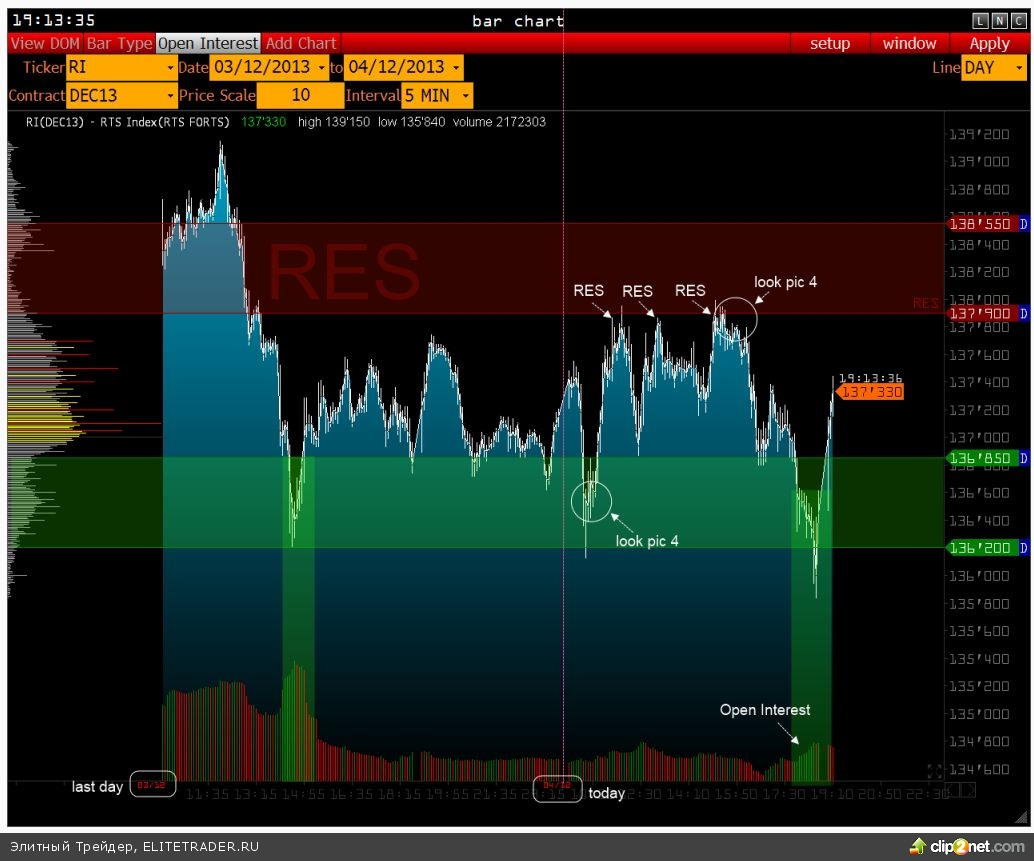The image size is (1034, 861).
Task: Click the C window control icon
Action: (1017, 20)
